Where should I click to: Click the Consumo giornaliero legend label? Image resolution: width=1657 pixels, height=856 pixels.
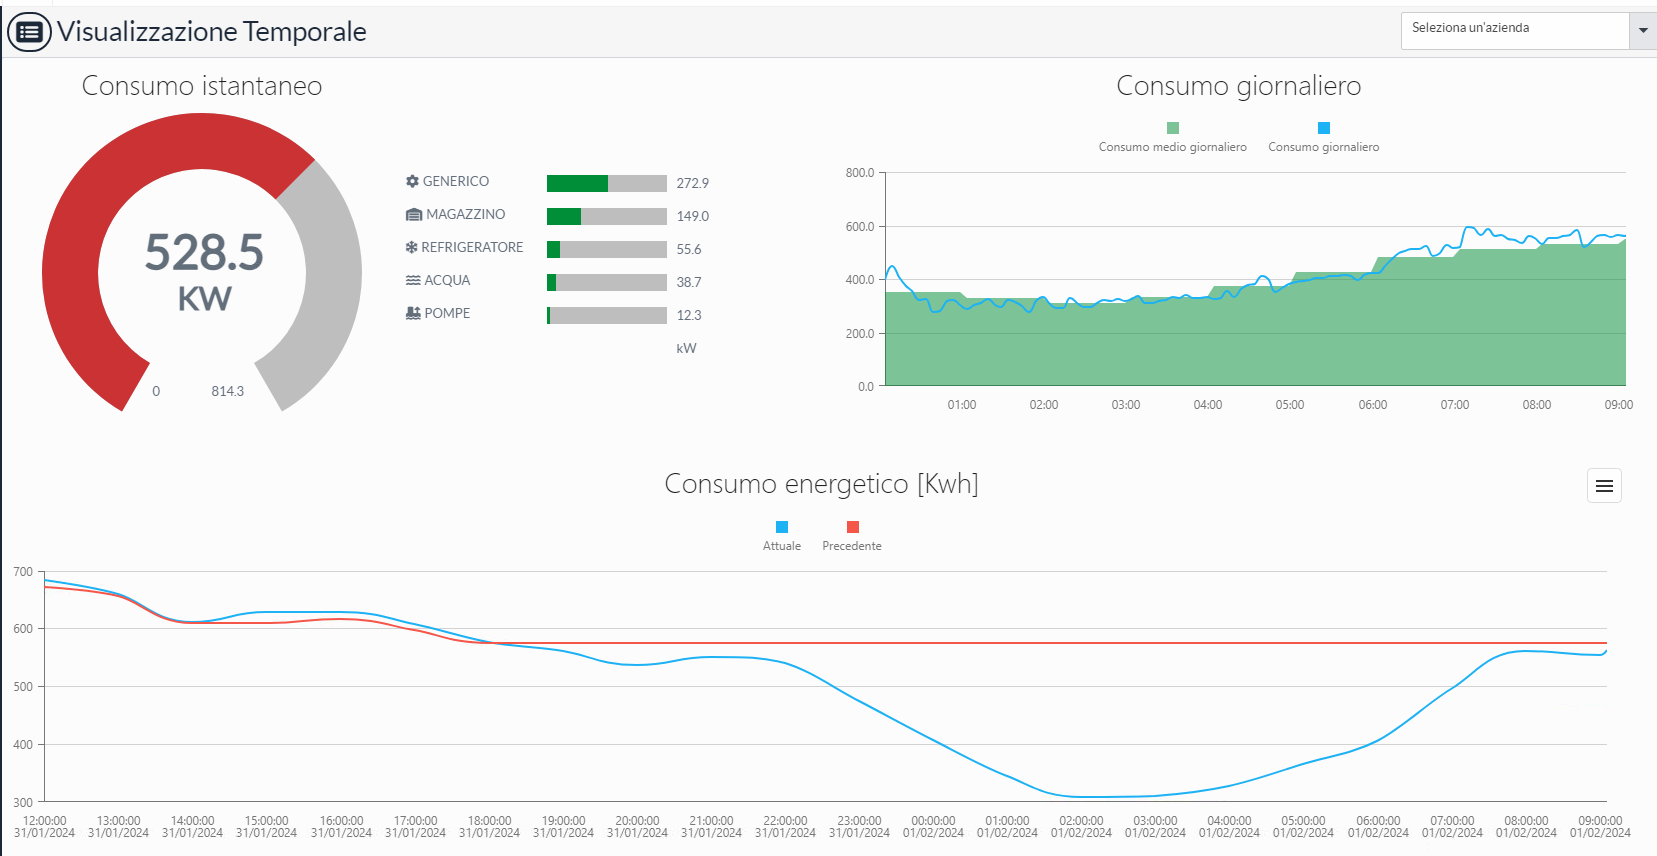coord(1324,147)
